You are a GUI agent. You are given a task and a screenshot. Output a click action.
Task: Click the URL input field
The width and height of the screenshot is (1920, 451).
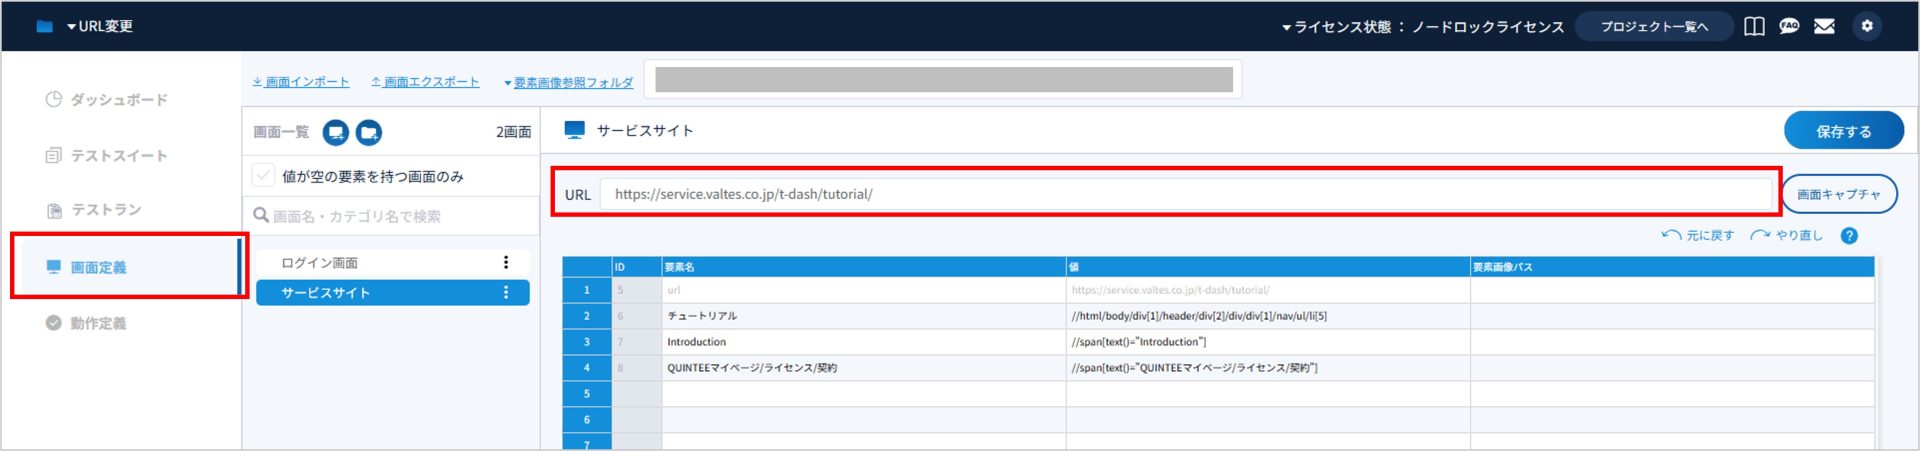click(x=1185, y=194)
